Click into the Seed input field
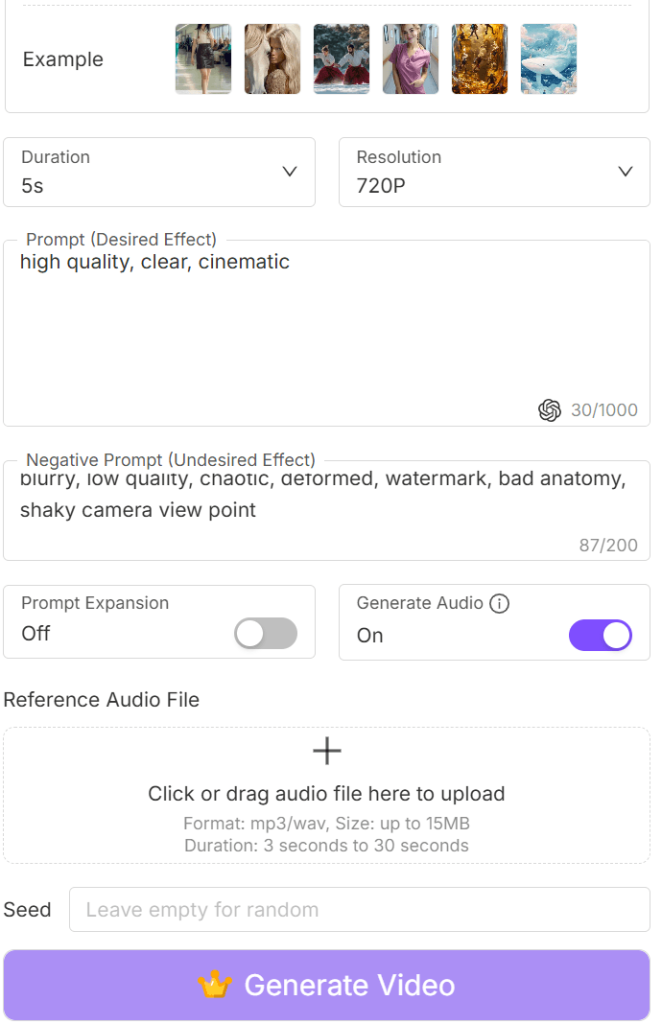Screen dimensions: 662x1024 click(x=359, y=910)
